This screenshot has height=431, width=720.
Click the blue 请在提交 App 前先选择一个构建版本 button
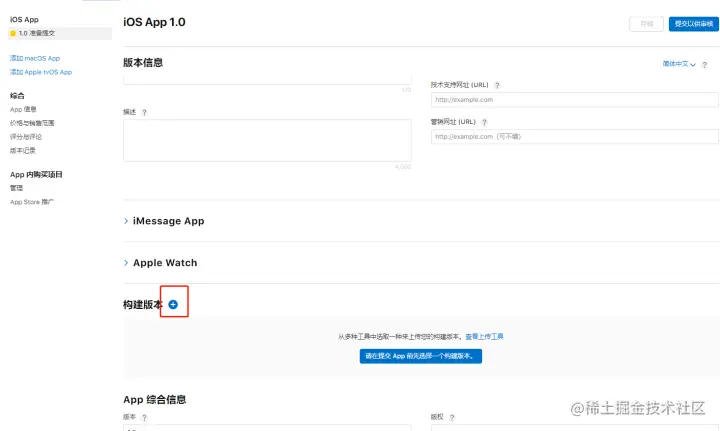click(421, 356)
